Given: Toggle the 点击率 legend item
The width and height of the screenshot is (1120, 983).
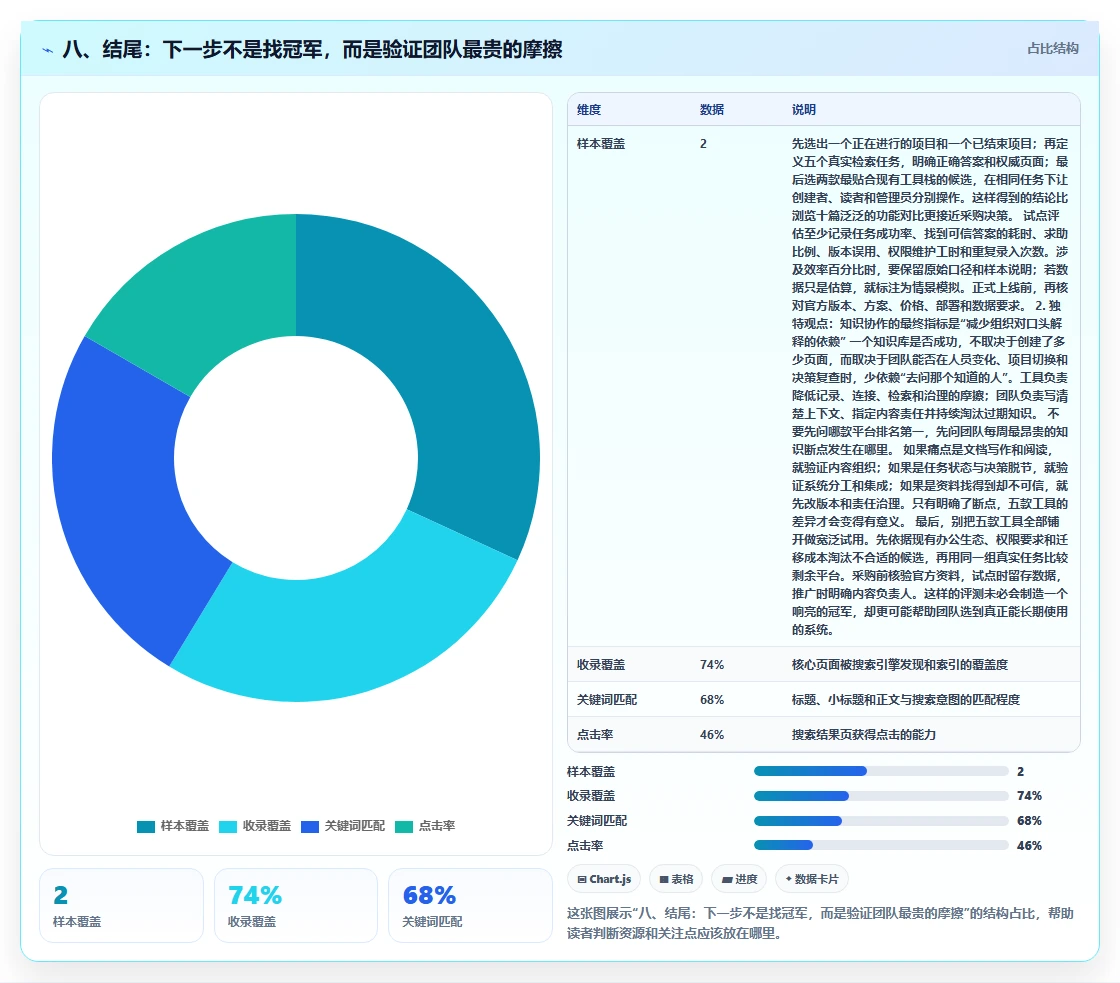Looking at the screenshot, I should pos(425,826).
